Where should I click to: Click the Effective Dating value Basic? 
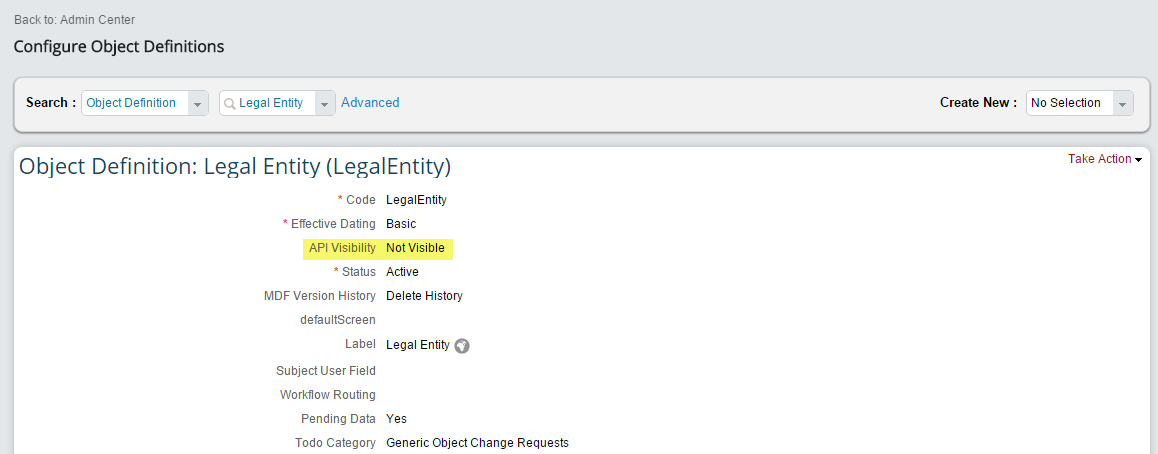pos(401,224)
